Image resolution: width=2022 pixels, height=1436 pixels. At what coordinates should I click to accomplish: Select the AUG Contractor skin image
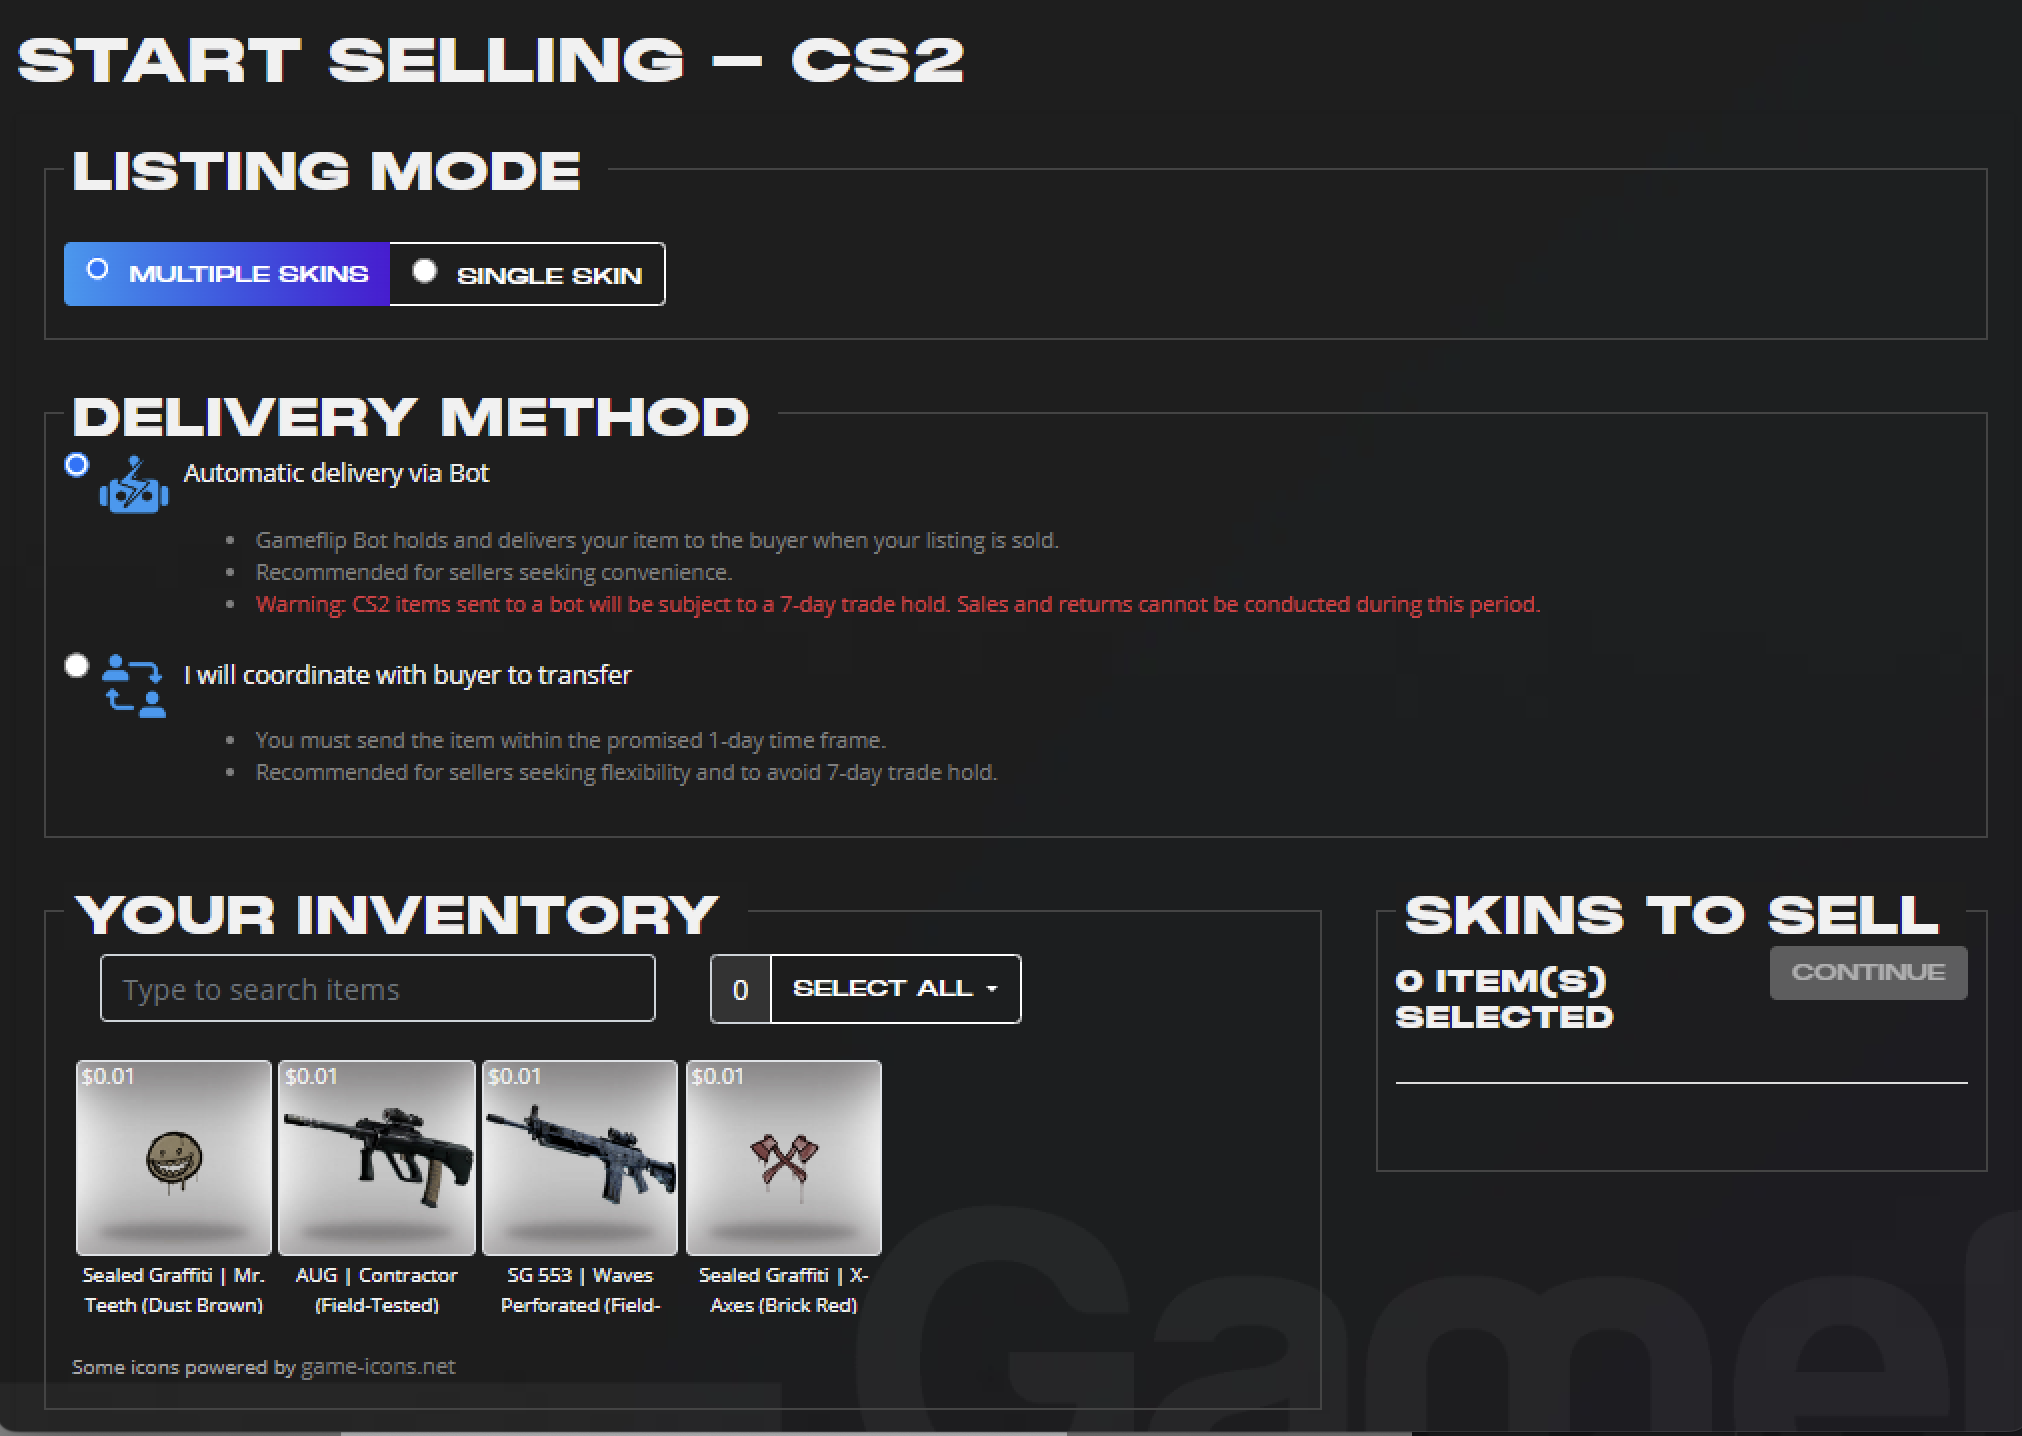coord(377,1157)
